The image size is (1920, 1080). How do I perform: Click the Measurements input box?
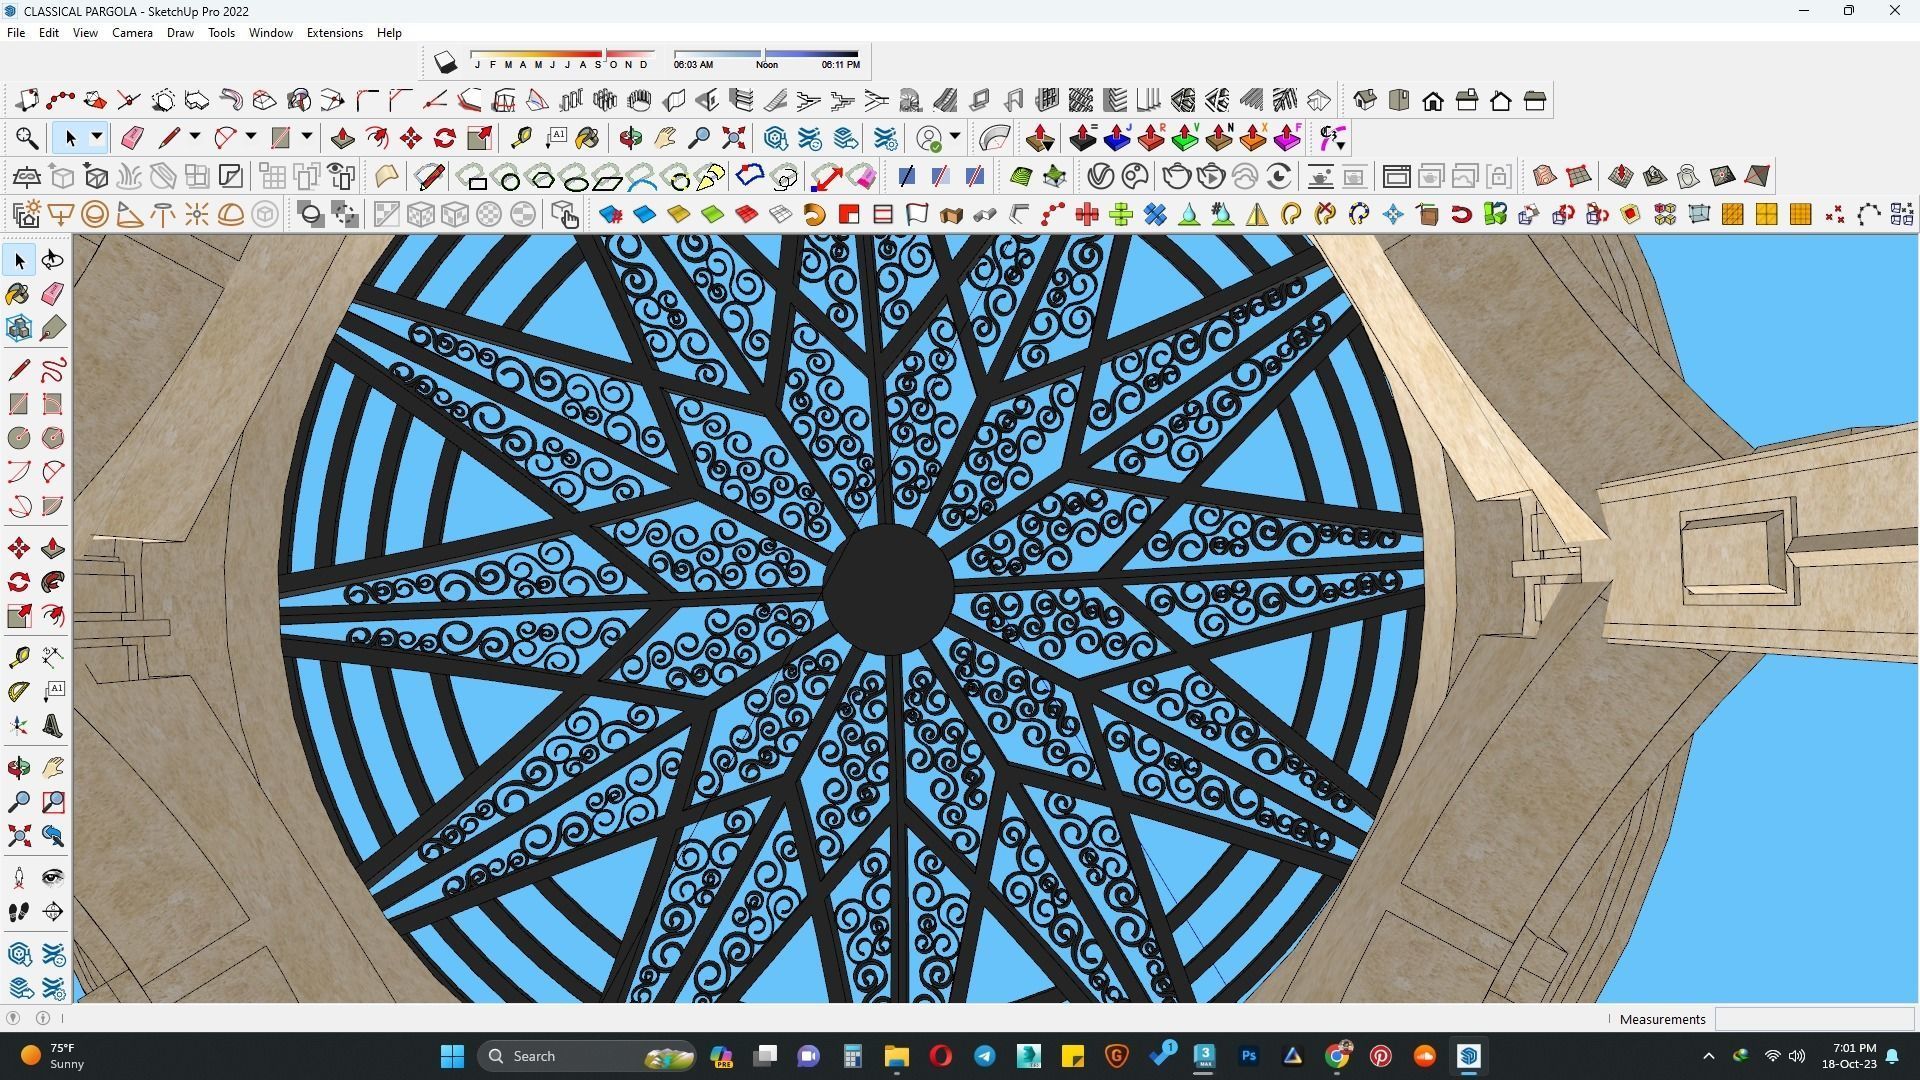coord(1813,1019)
